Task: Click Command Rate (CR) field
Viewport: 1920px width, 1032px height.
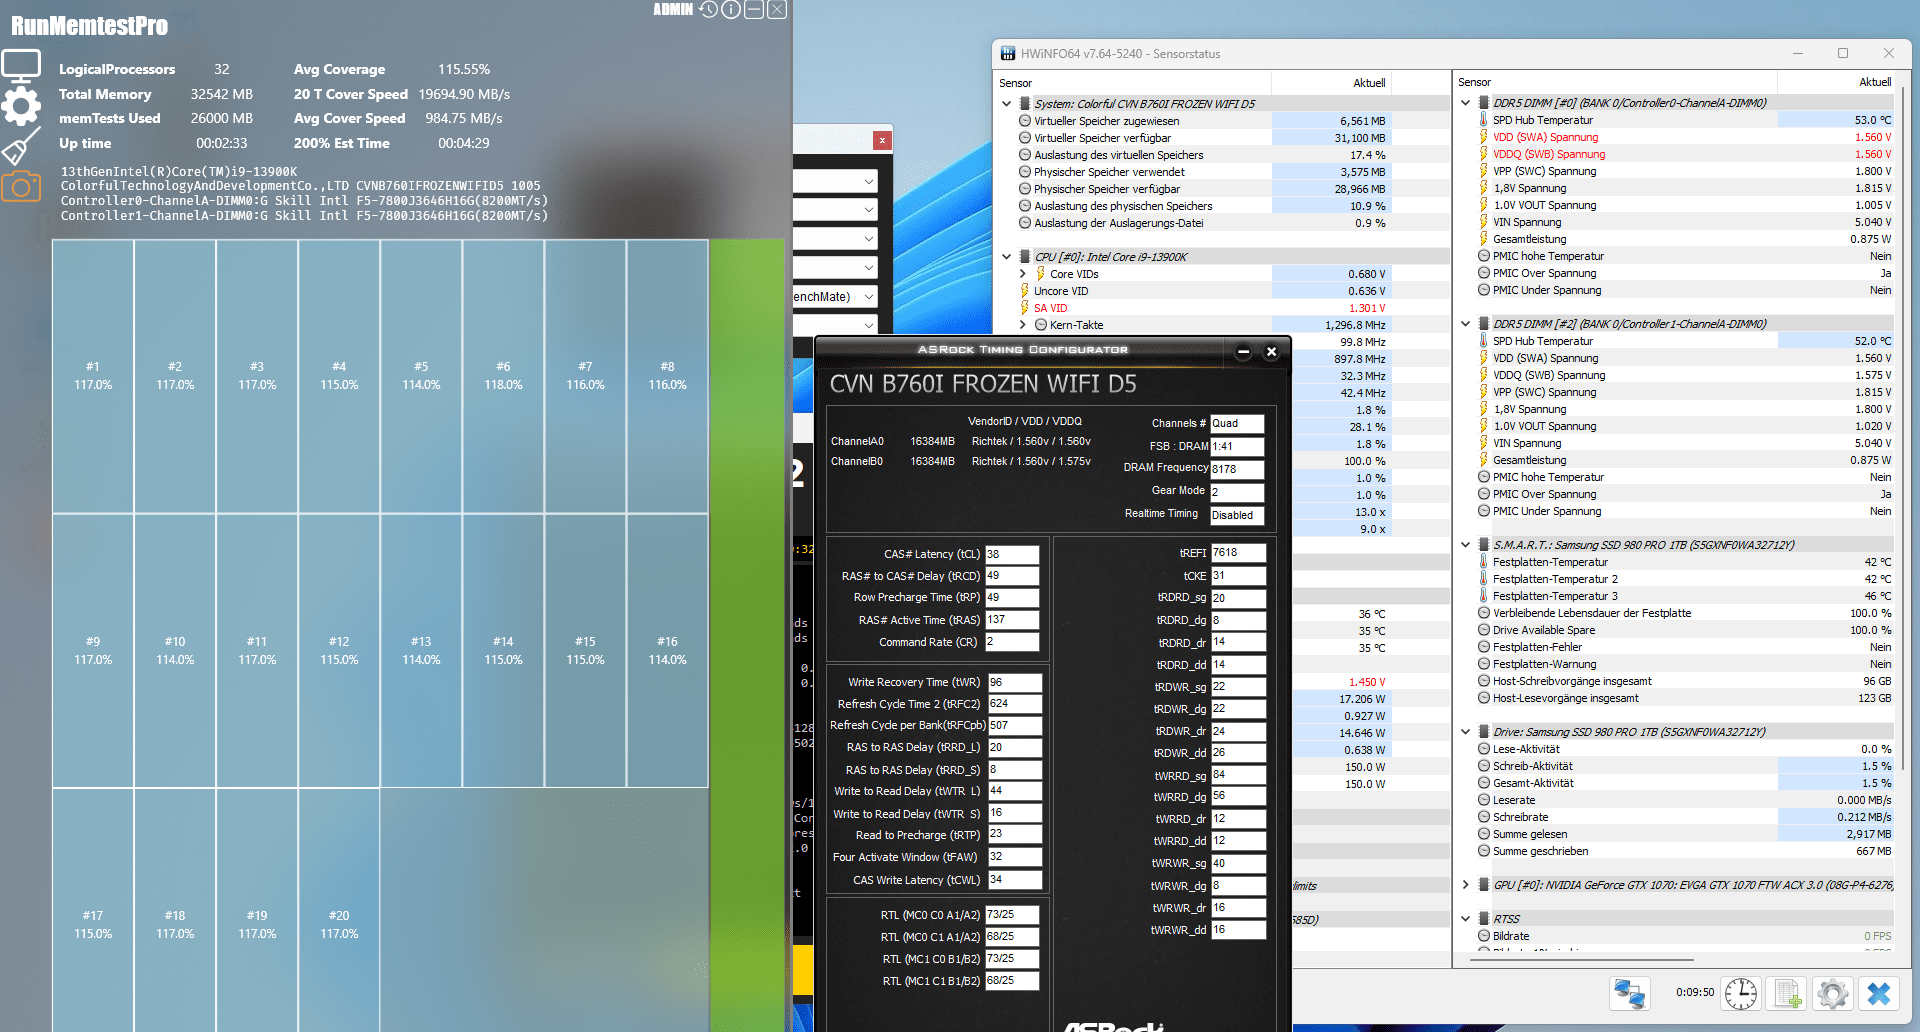Action: pos(1012,642)
